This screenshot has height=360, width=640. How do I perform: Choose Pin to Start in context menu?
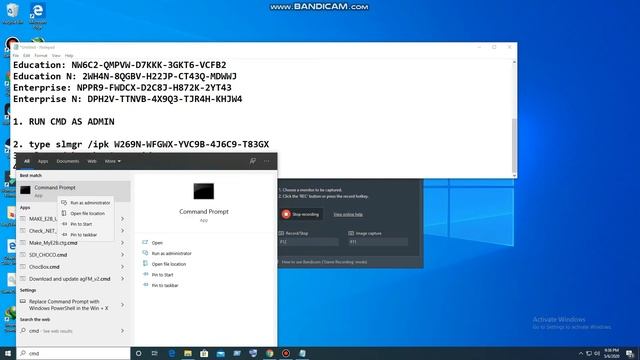click(77, 224)
